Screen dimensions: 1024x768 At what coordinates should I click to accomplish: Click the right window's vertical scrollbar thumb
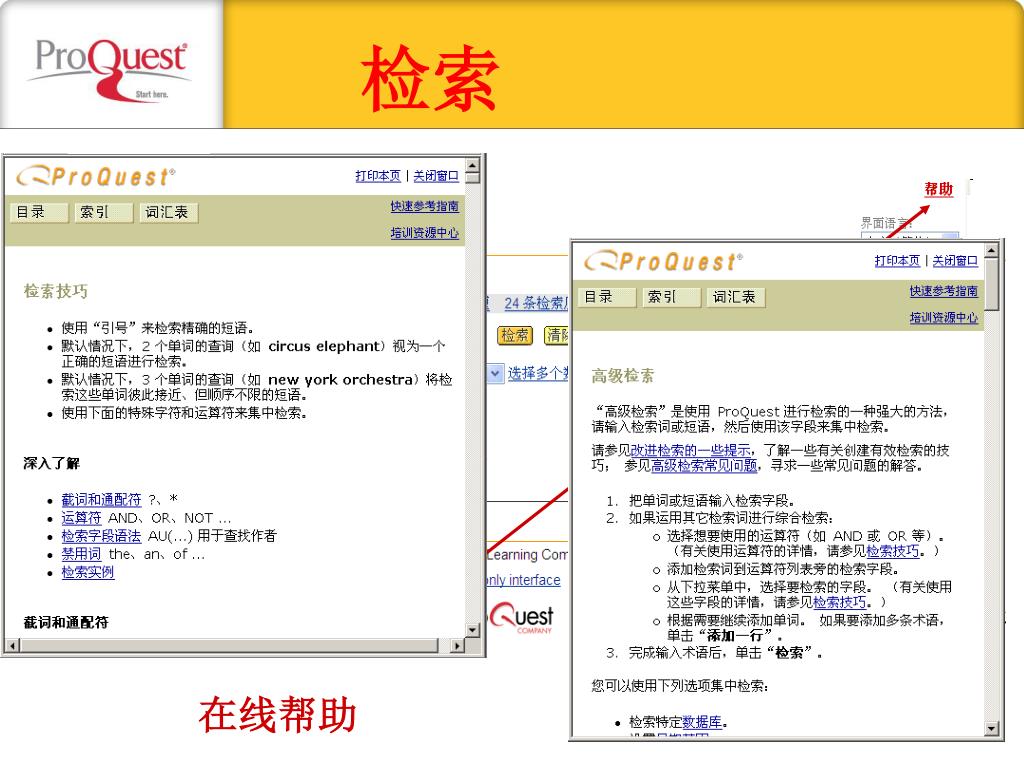992,284
